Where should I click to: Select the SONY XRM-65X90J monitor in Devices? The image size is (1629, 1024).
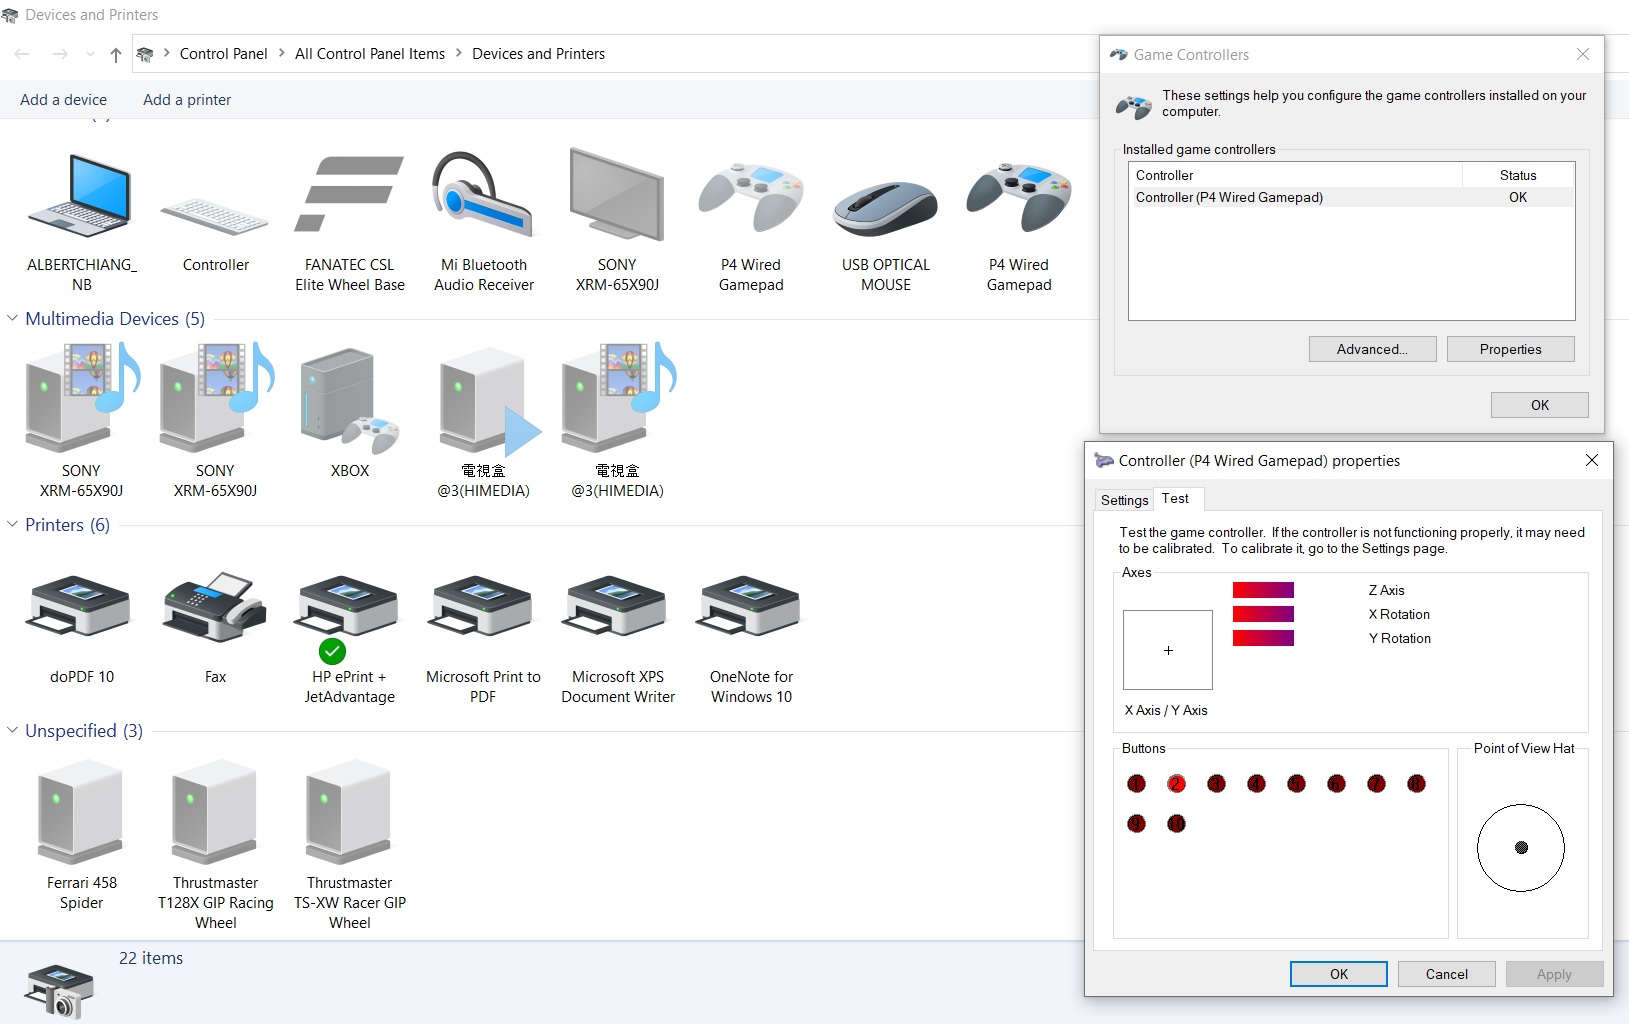click(617, 221)
